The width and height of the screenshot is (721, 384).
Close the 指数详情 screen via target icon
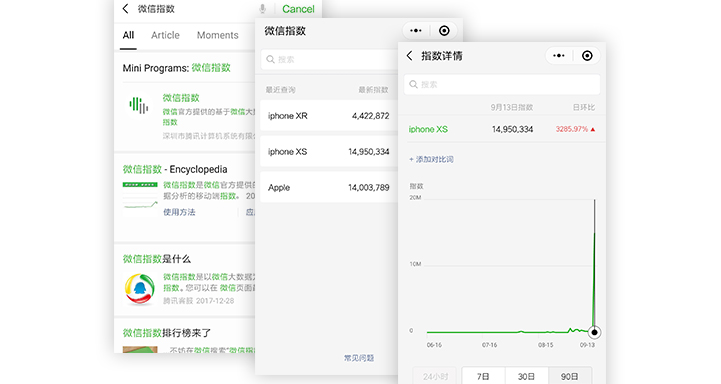click(587, 56)
